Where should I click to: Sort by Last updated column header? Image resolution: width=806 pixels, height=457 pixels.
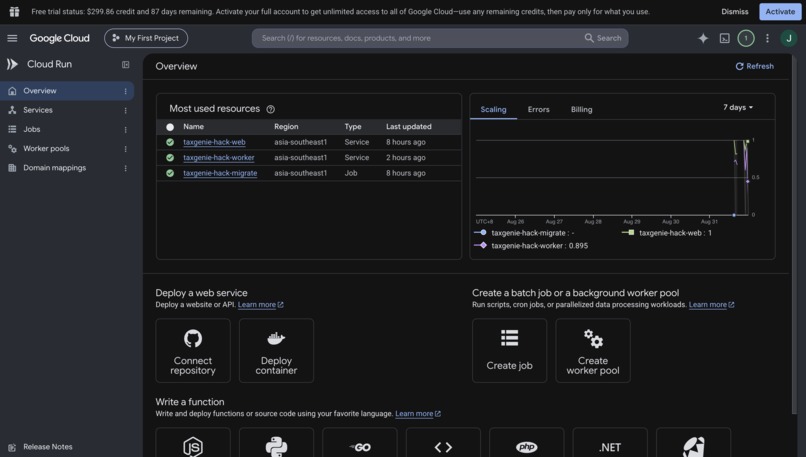point(409,126)
